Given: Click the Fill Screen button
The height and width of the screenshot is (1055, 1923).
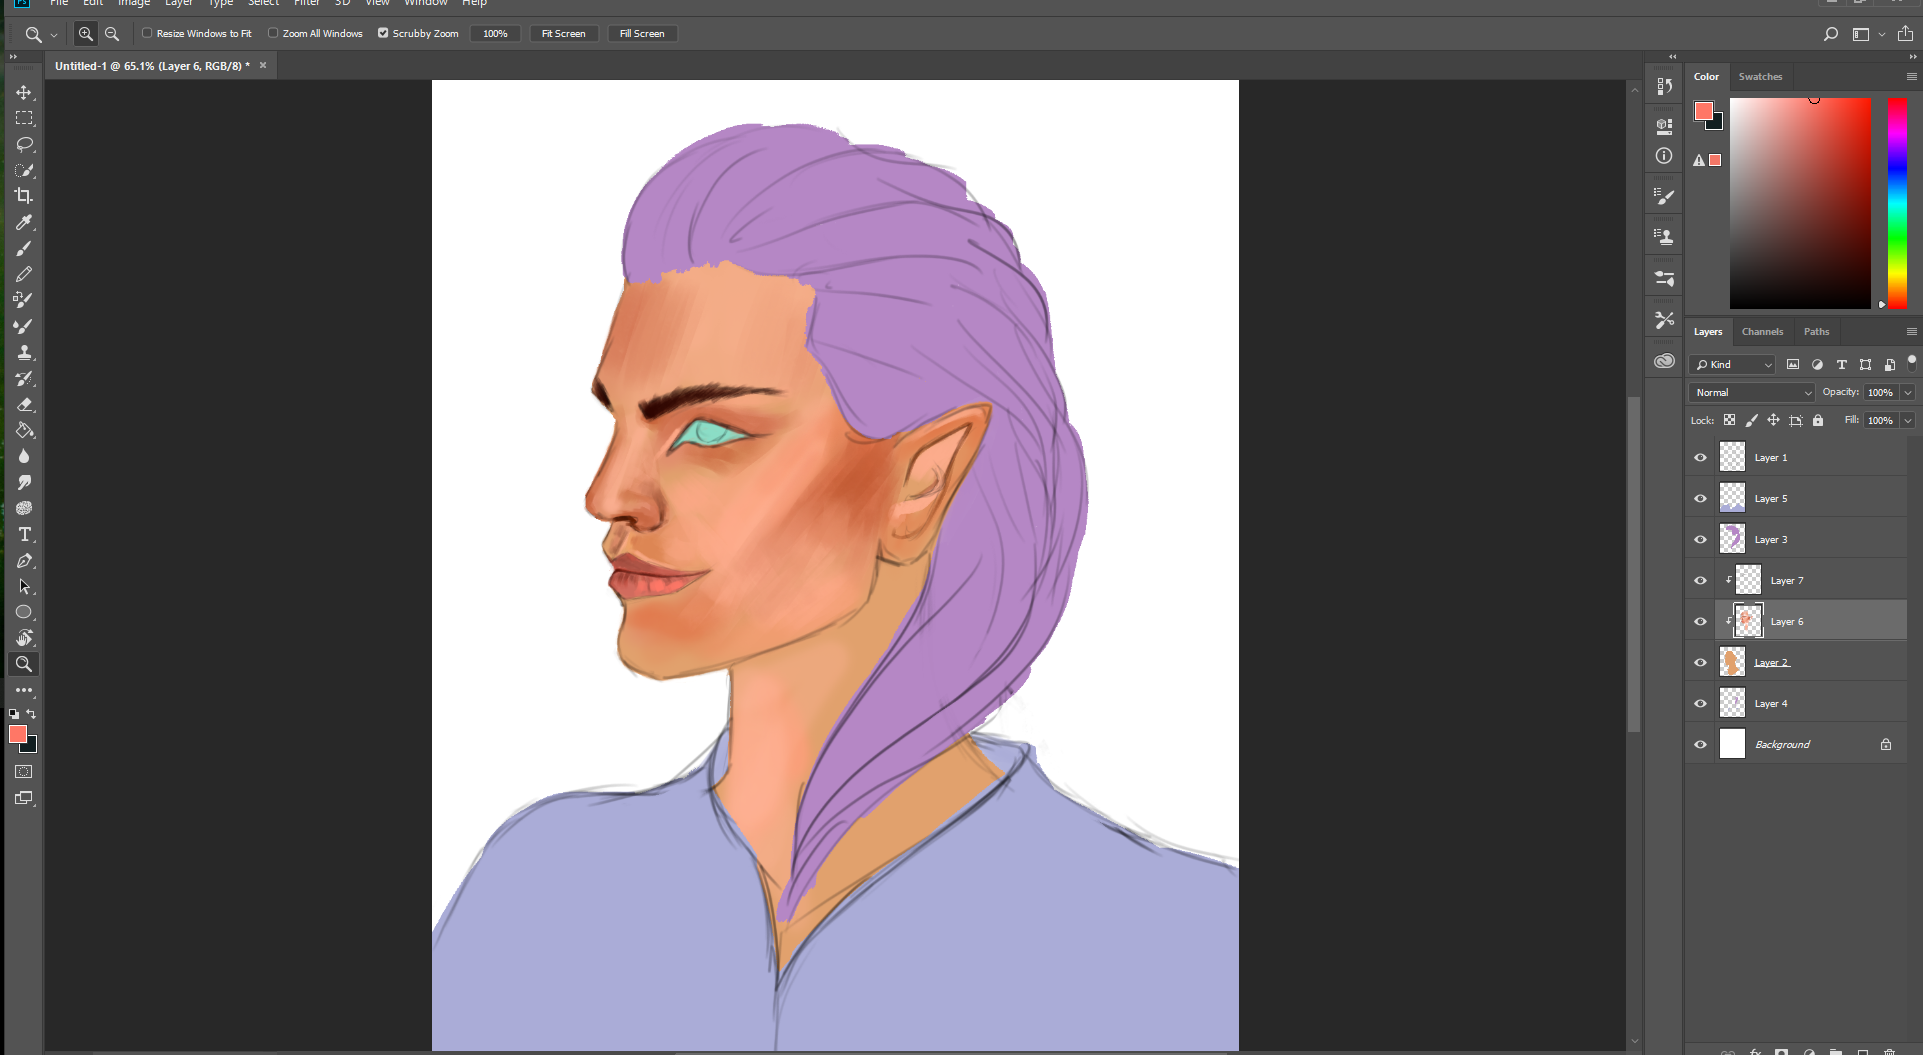Looking at the screenshot, I should [642, 34].
